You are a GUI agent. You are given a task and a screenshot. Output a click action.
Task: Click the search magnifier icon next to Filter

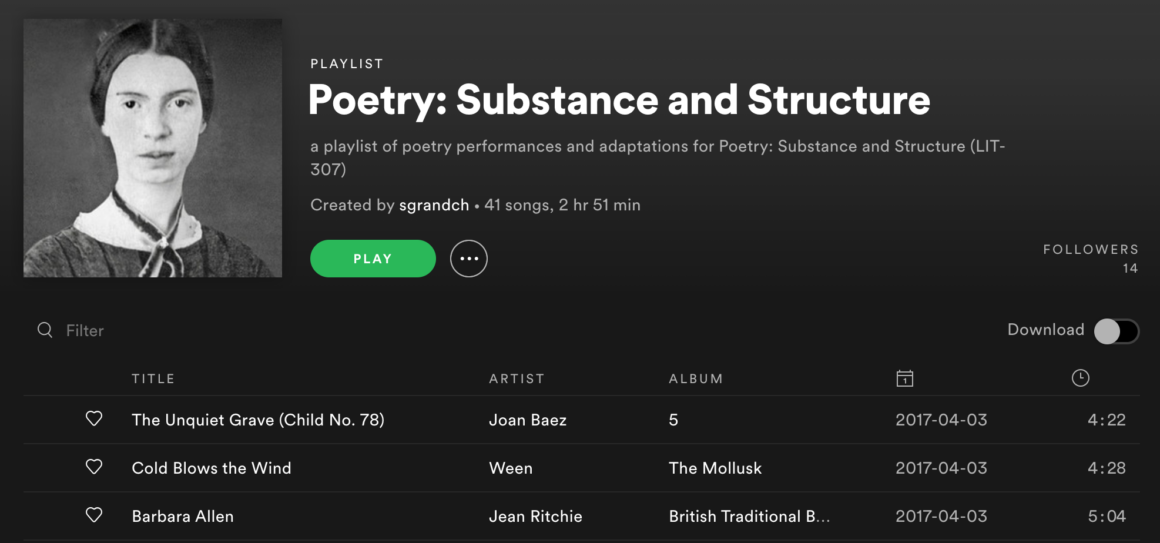point(45,330)
